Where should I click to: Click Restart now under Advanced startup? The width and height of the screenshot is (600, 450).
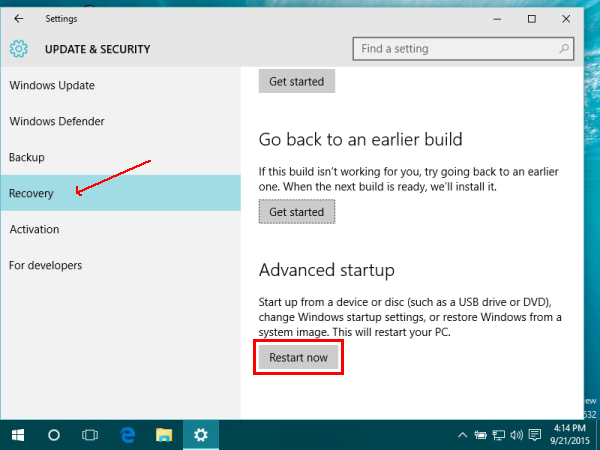pyautogui.click(x=298, y=357)
